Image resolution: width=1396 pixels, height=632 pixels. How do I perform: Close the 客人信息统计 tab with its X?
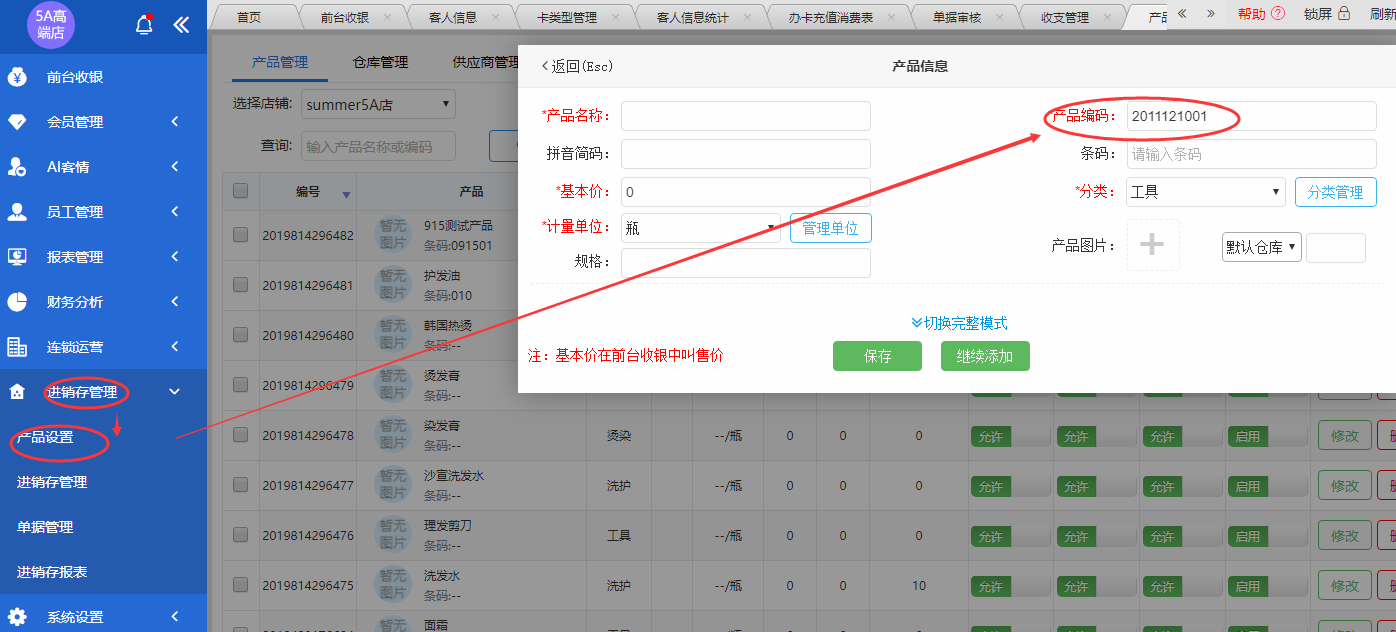747,17
